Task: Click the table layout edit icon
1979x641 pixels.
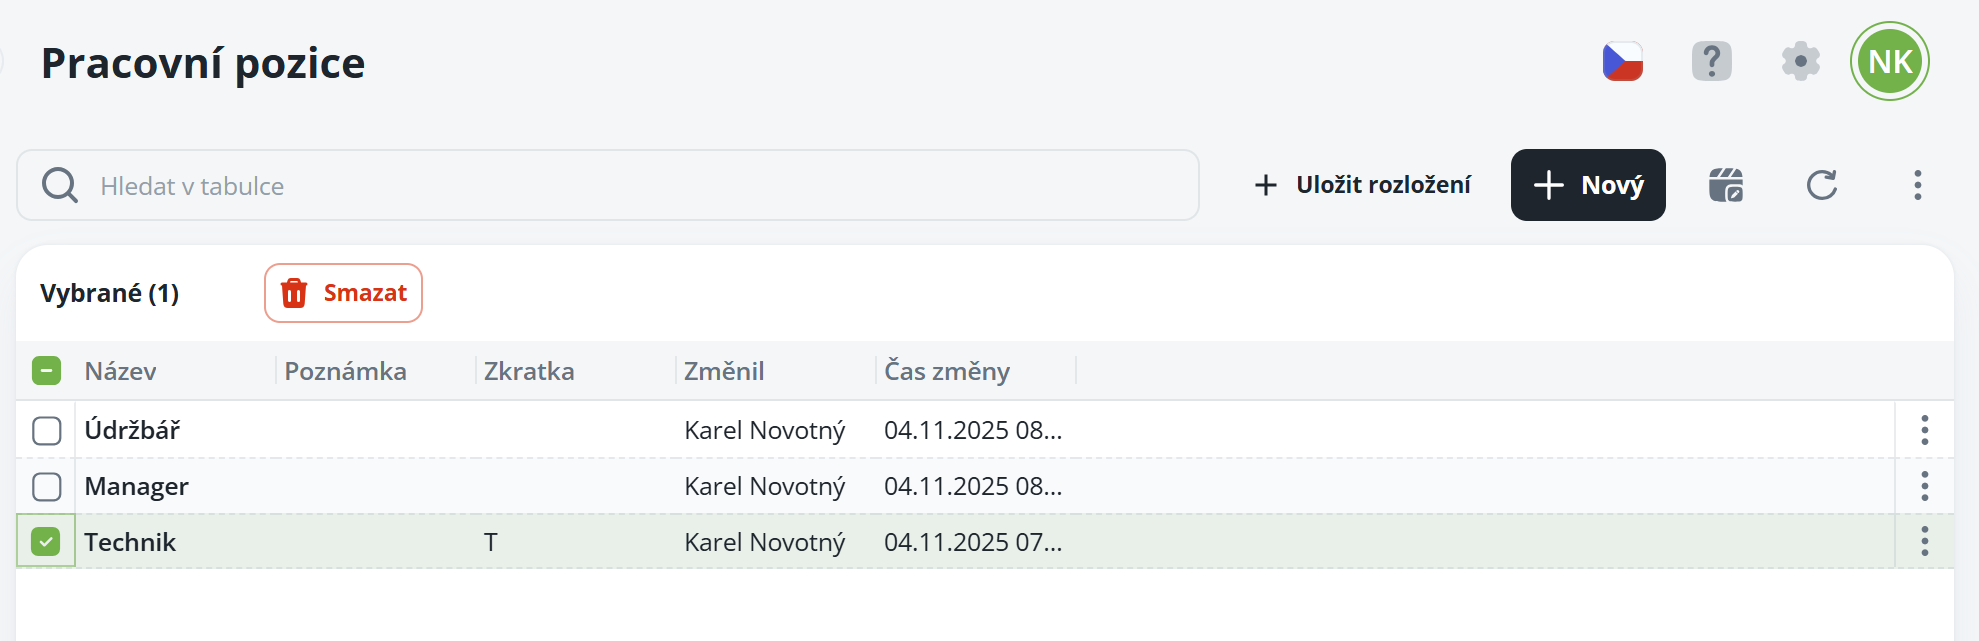Action: click(x=1726, y=185)
